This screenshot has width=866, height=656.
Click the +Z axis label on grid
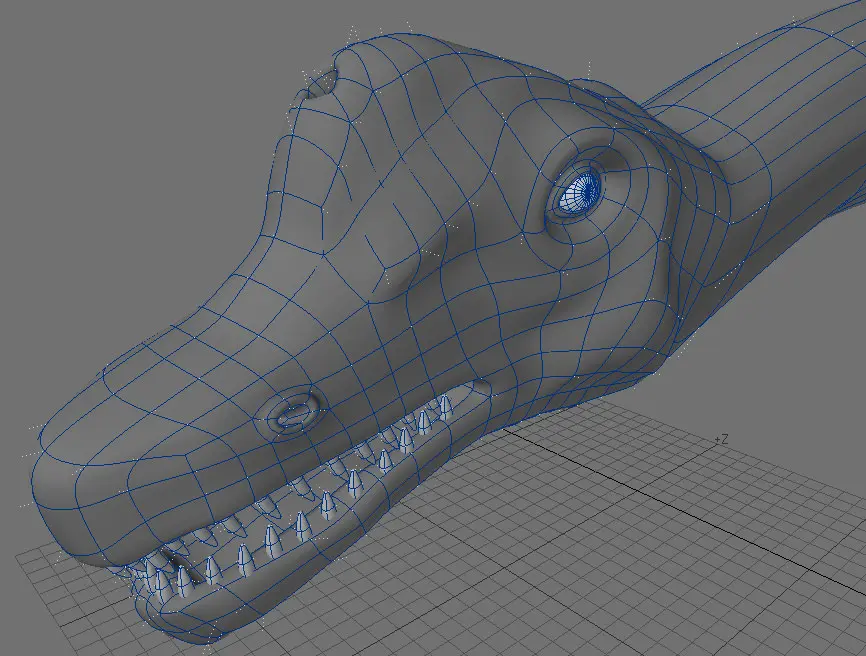(x=721, y=440)
